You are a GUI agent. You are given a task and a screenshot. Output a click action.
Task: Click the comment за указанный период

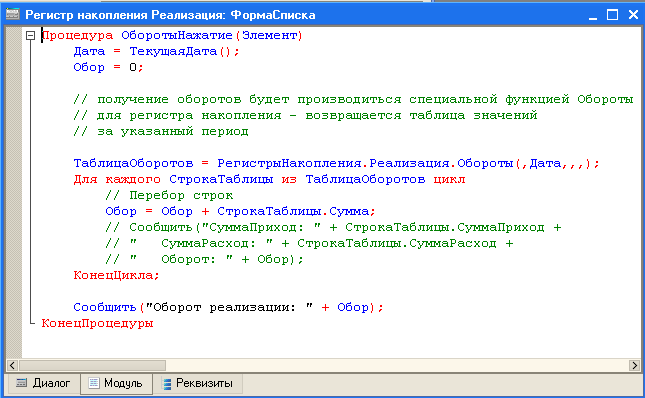coord(161,132)
